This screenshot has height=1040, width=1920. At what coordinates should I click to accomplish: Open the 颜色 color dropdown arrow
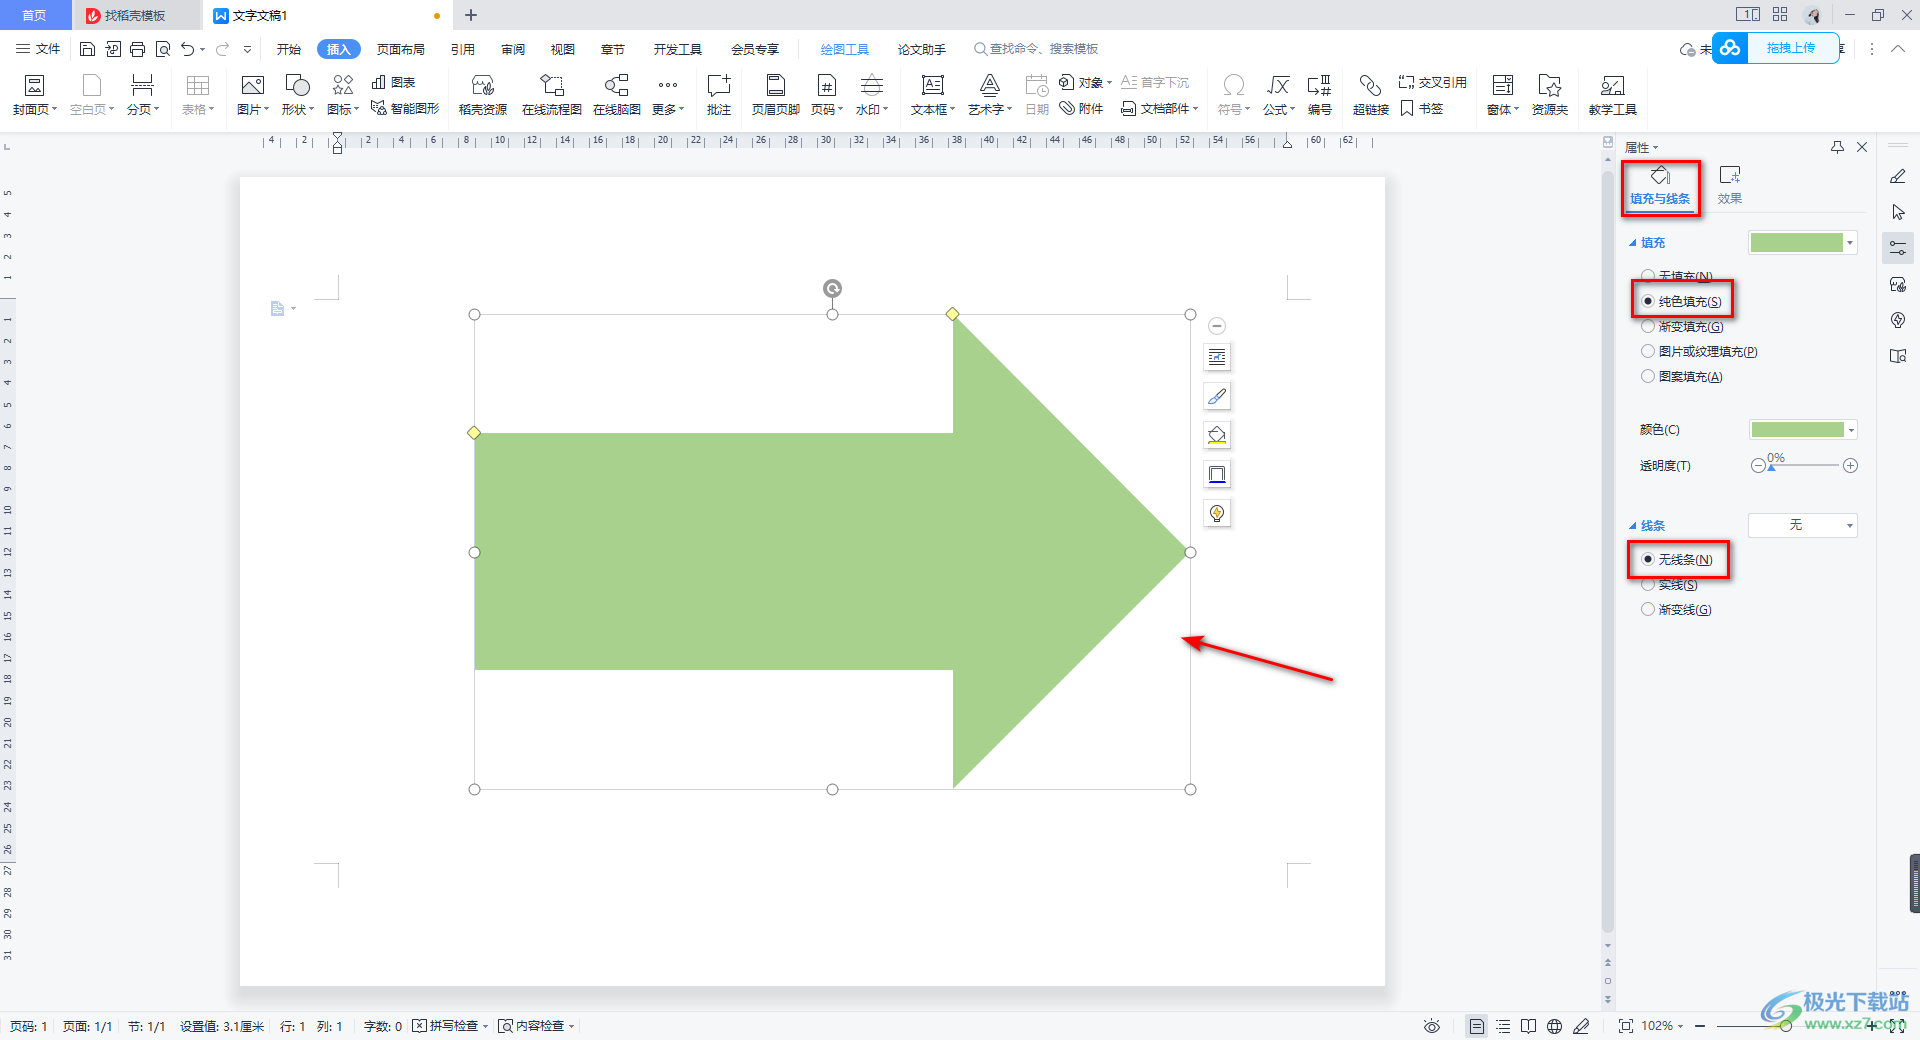tap(1851, 430)
